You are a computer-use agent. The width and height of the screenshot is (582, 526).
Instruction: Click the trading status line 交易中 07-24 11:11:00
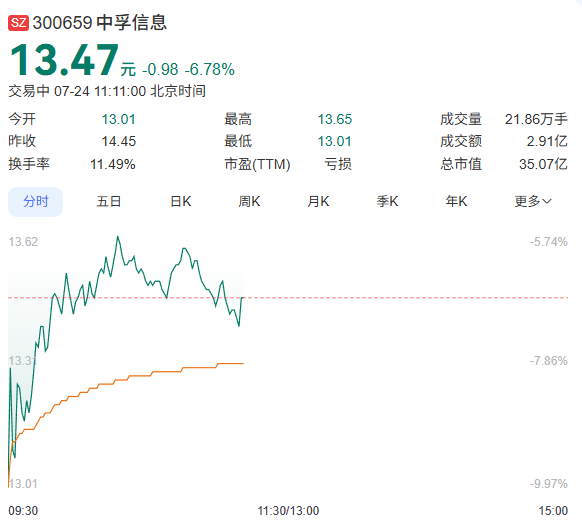coord(77,91)
